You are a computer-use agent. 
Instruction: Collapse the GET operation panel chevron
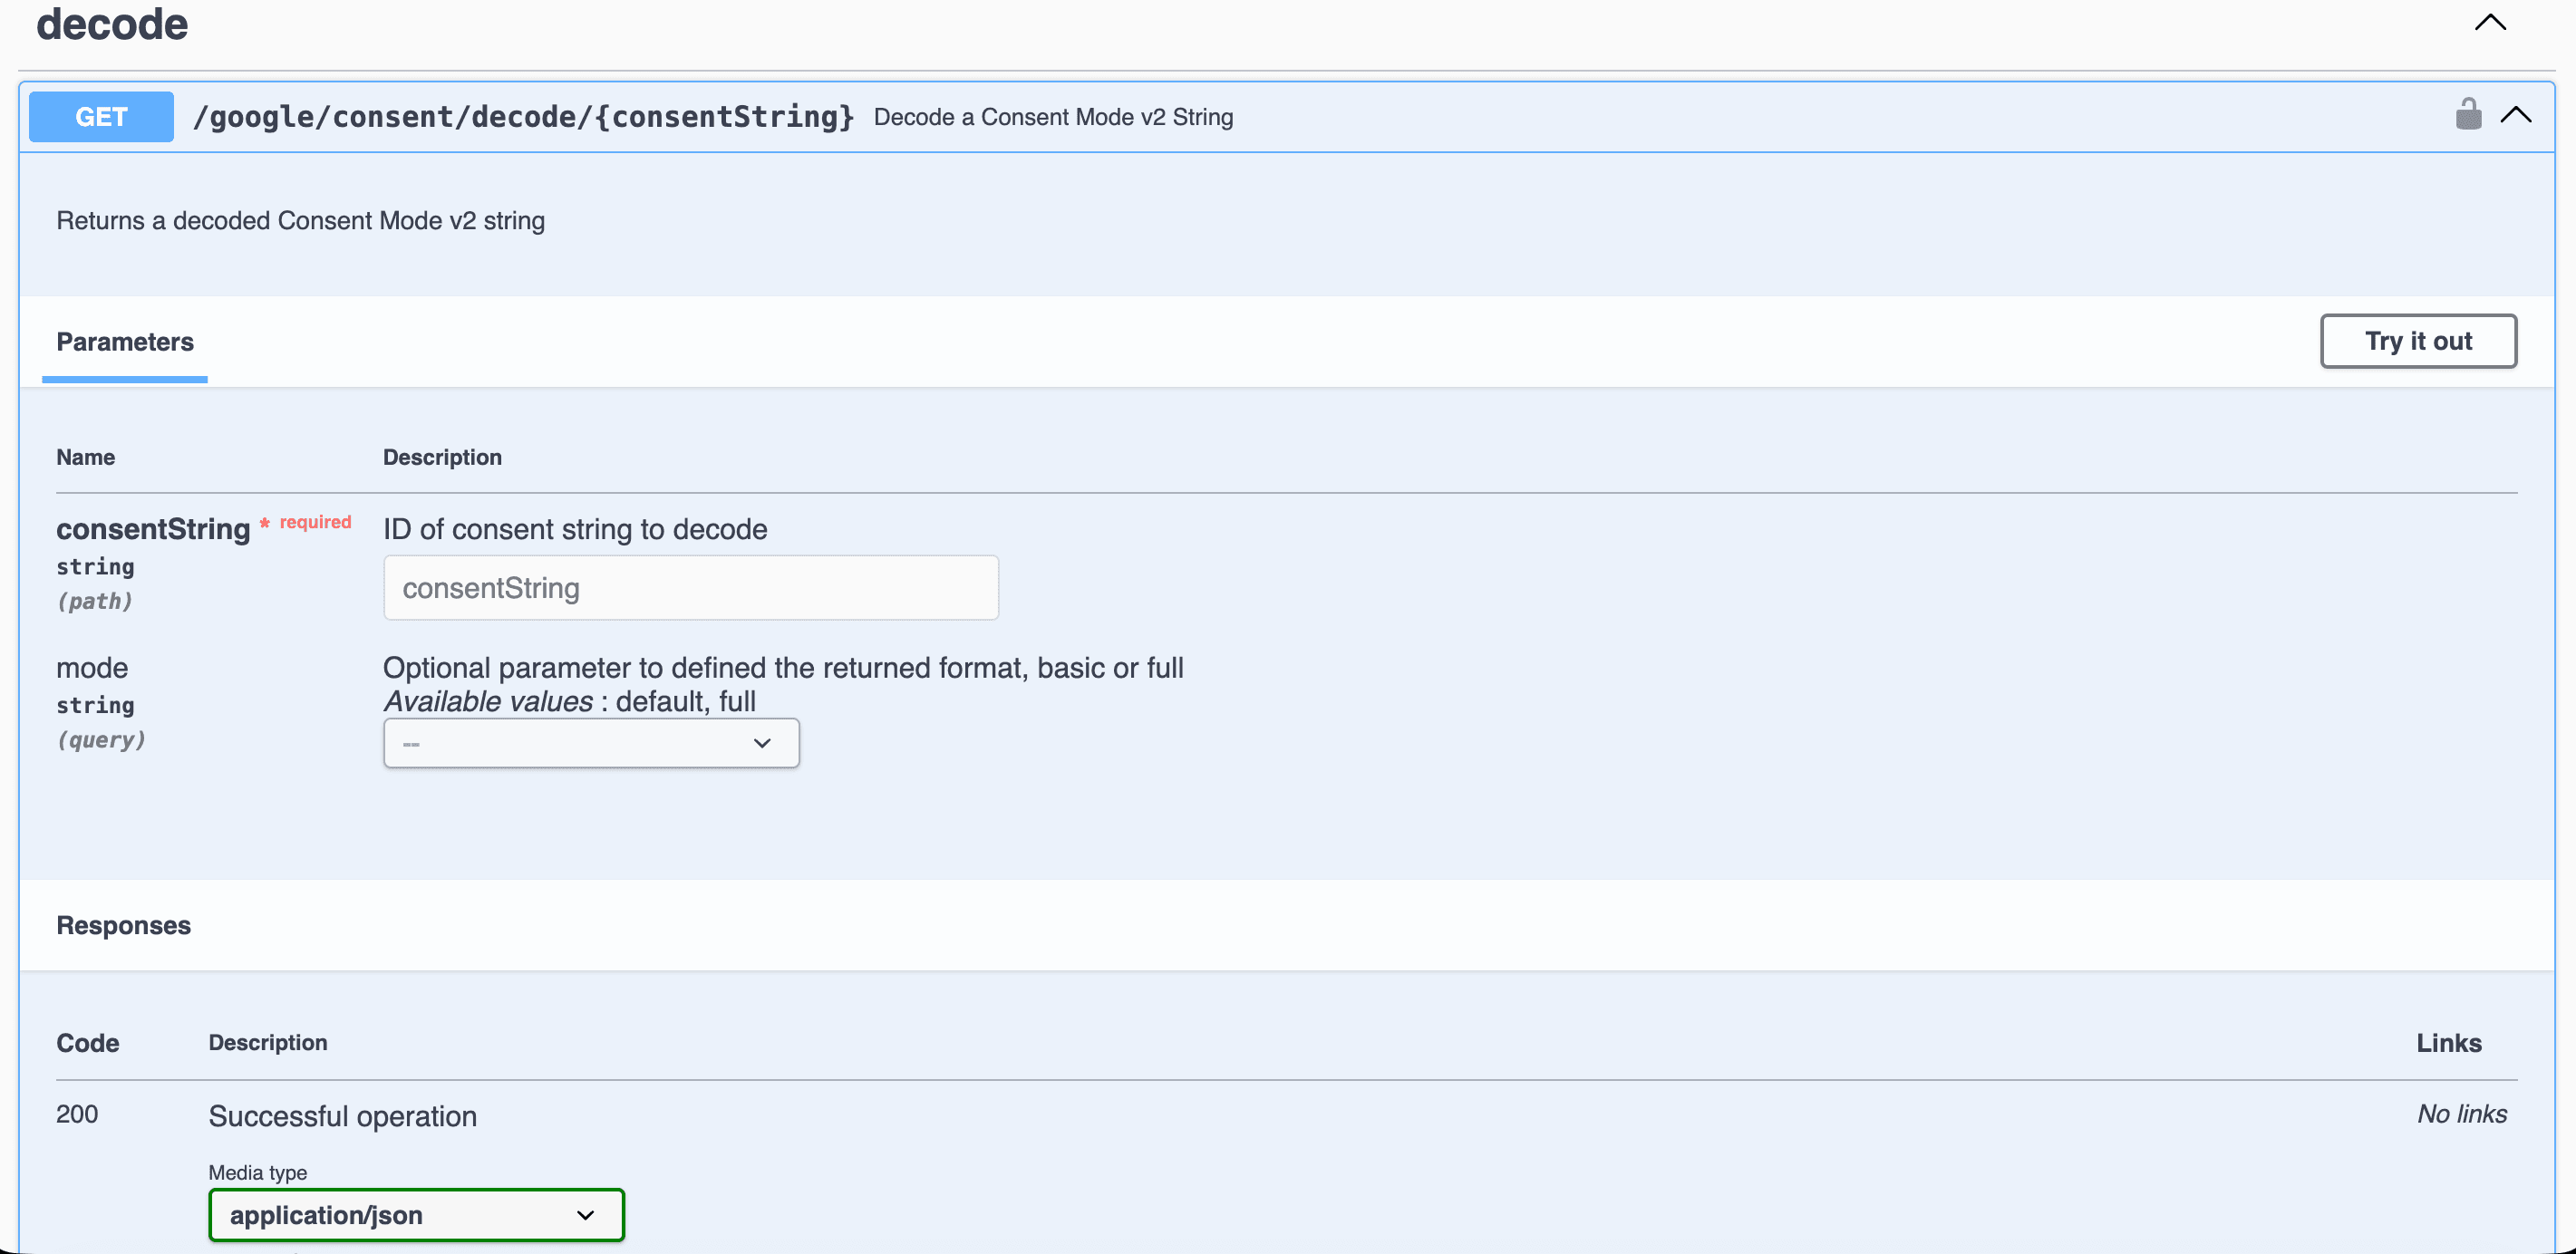tap(2518, 116)
